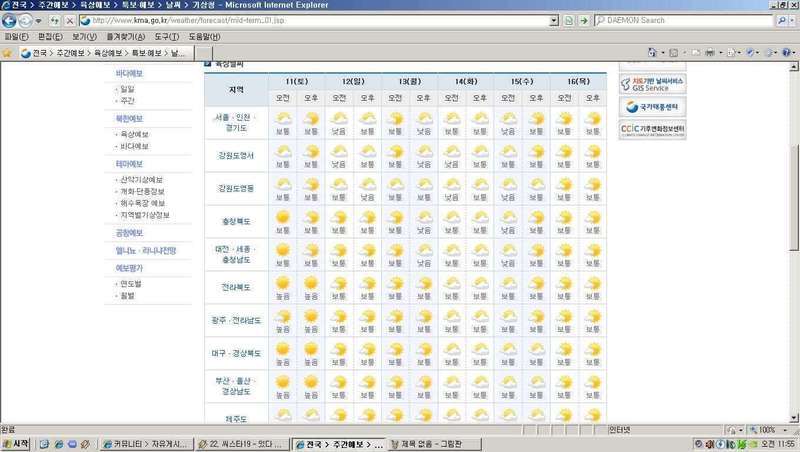Open a new blank tab
800x452 pixels.
(204, 53)
